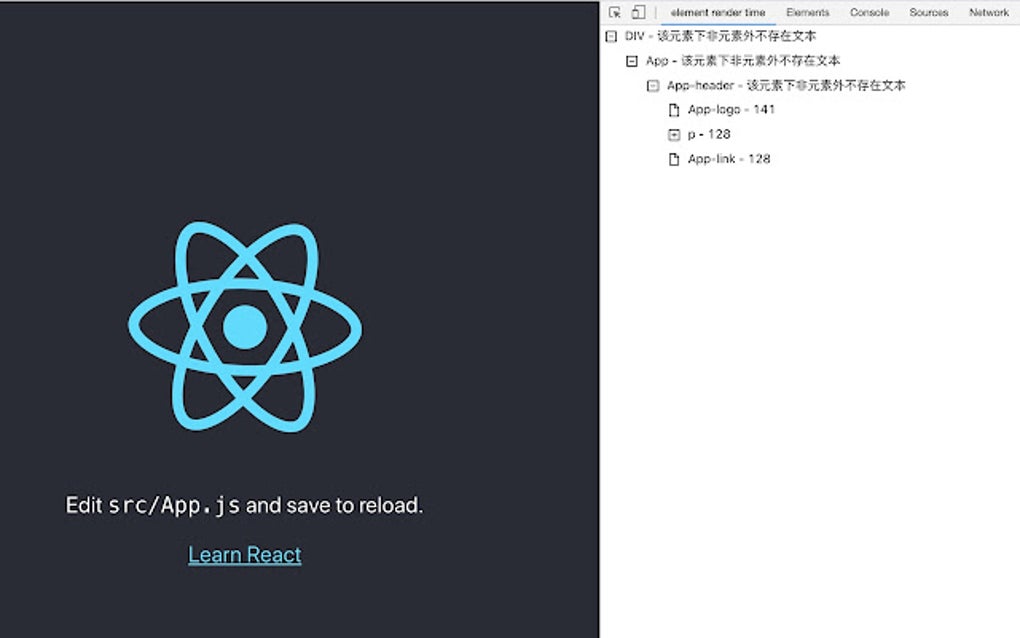Click the page icon beside App-logo
This screenshot has height=638, width=1020.
(x=674, y=110)
